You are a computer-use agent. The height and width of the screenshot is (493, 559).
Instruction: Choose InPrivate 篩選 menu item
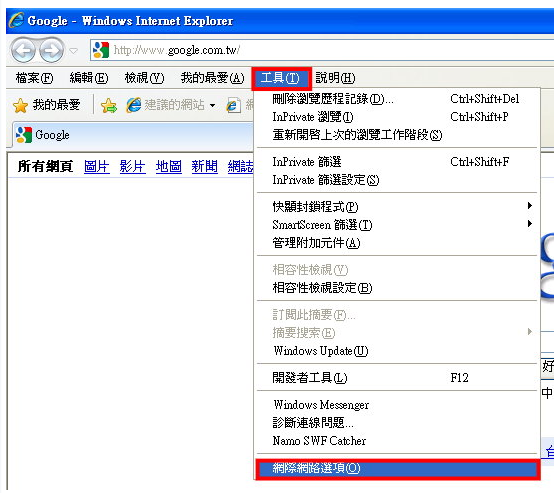pos(398,162)
